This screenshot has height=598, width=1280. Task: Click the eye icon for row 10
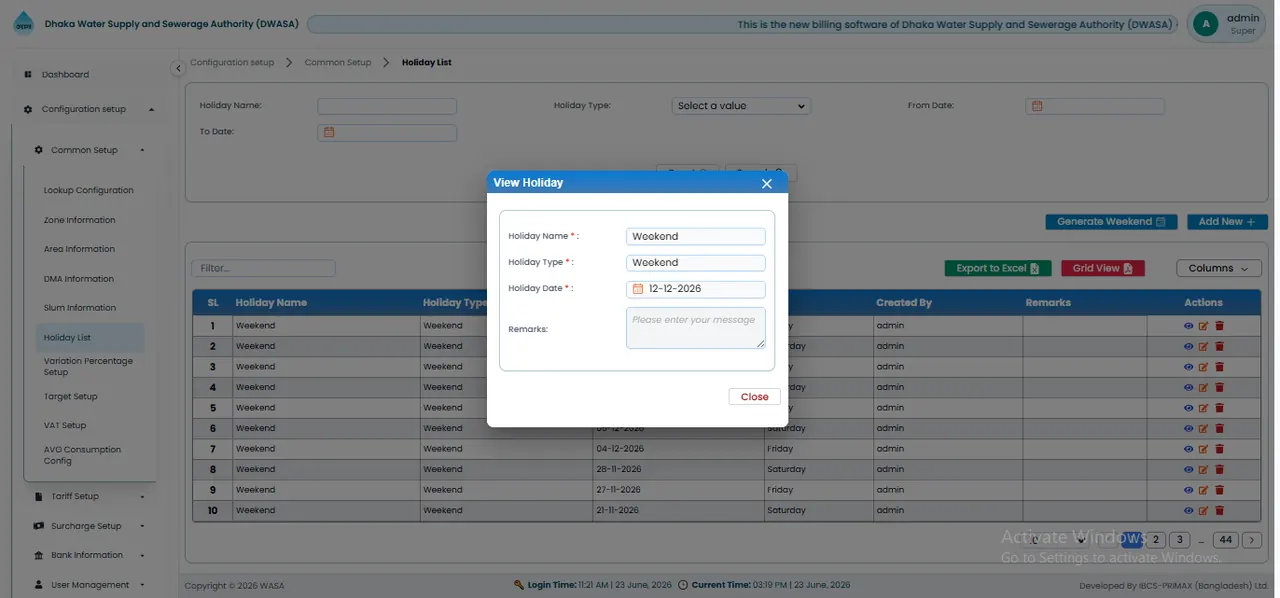pyautogui.click(x=1189, y=510)
